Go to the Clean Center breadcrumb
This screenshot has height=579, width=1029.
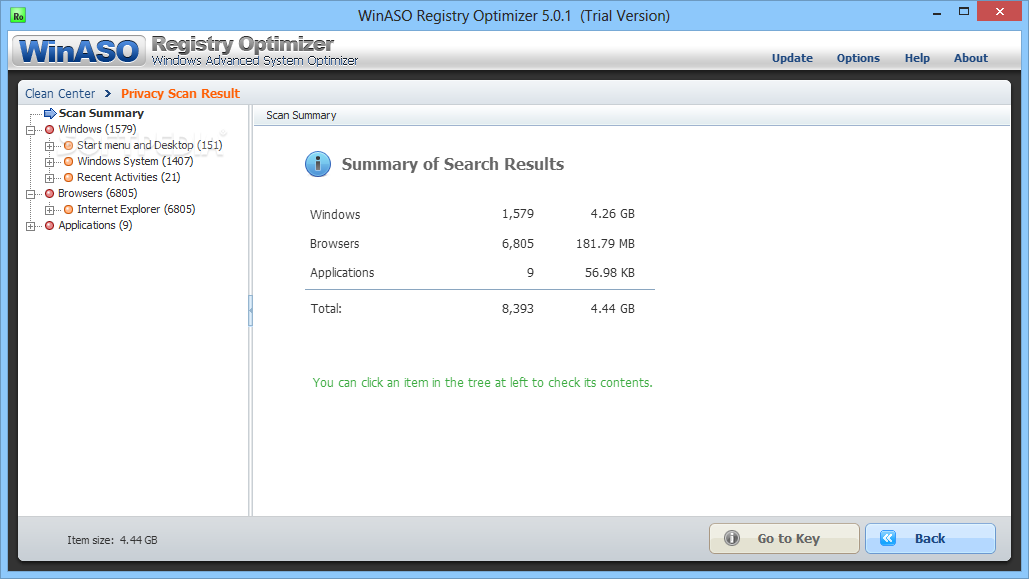click(60, 93)
